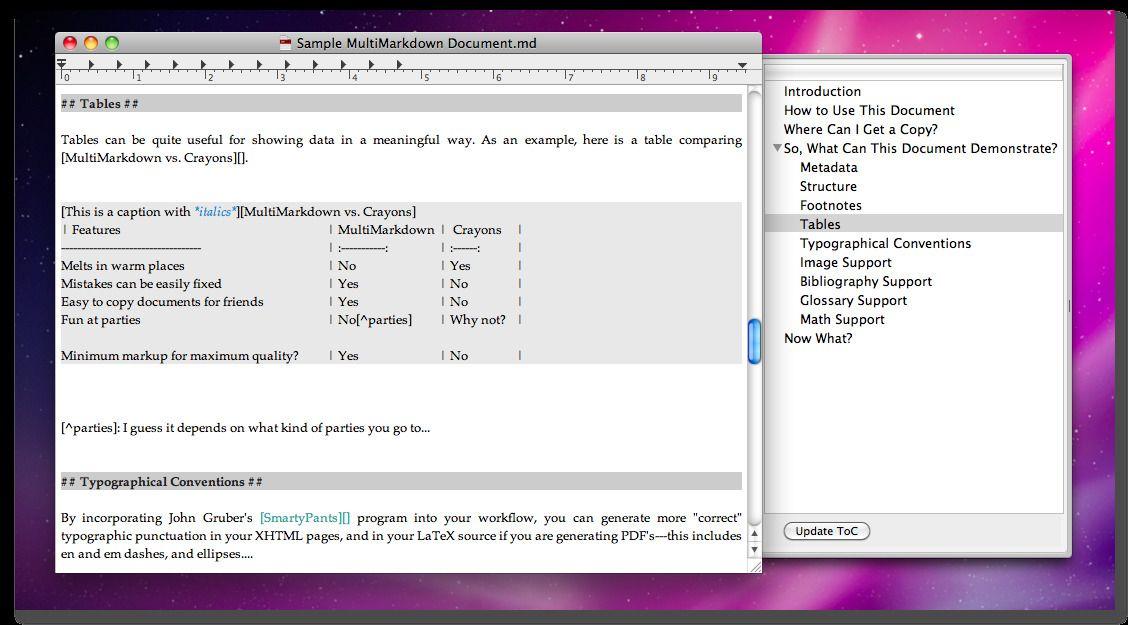Click the 'Why not?' table cell
Viewport: 1128px width, 625px height.
(x=478, y=320)
